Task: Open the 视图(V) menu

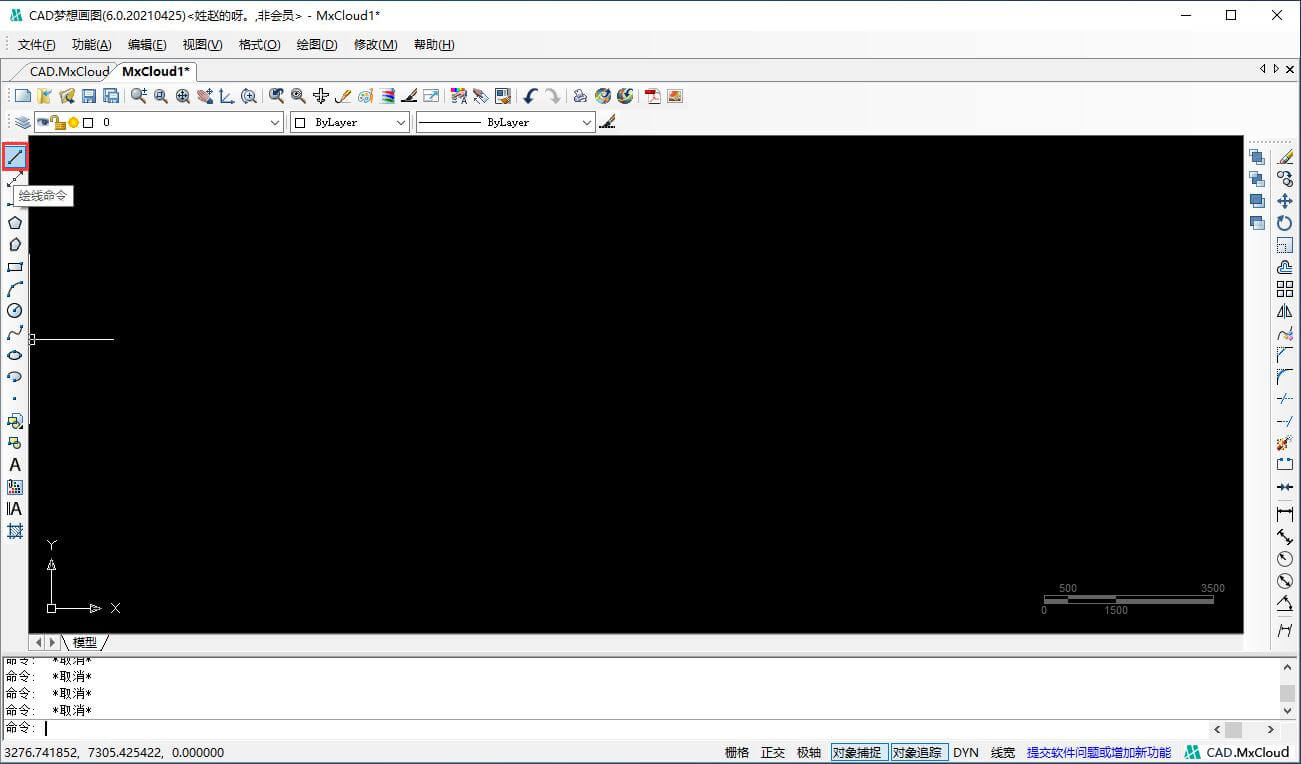Action: [203, 45]
